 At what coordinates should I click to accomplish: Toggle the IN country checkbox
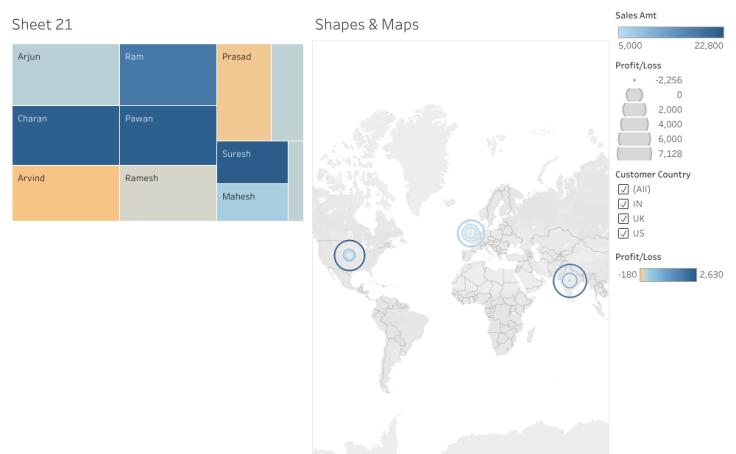tap(623, 204)
